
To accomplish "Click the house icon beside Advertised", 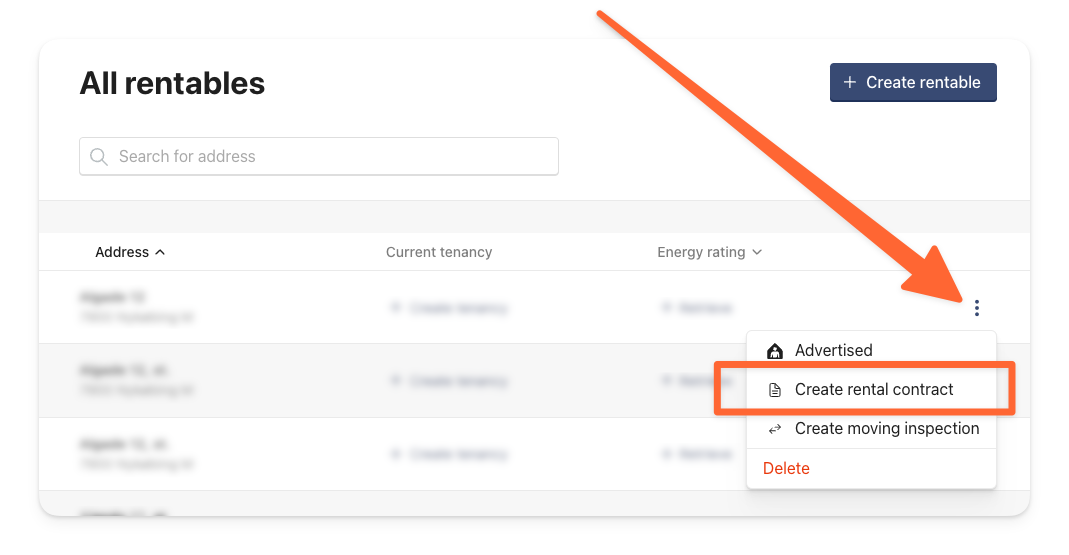I will 774,351.
